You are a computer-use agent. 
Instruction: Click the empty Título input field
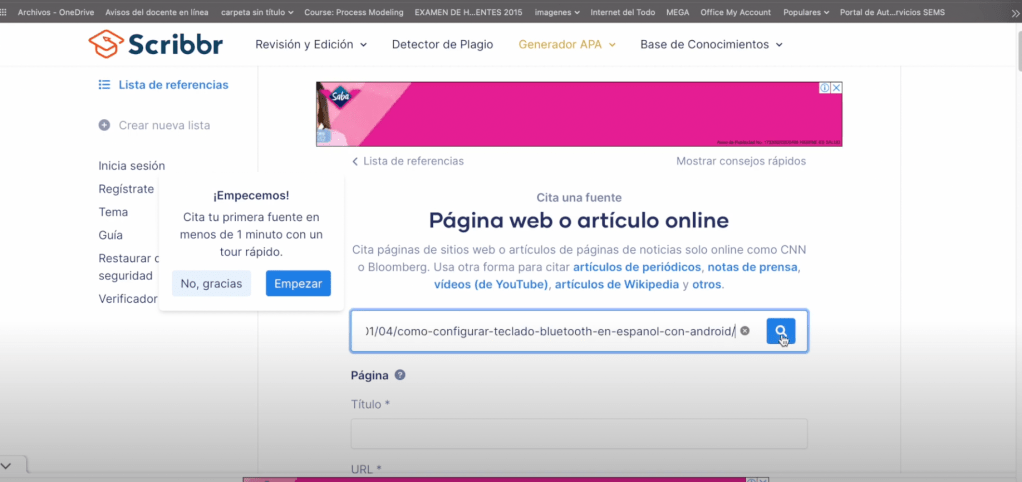point(578,434)
